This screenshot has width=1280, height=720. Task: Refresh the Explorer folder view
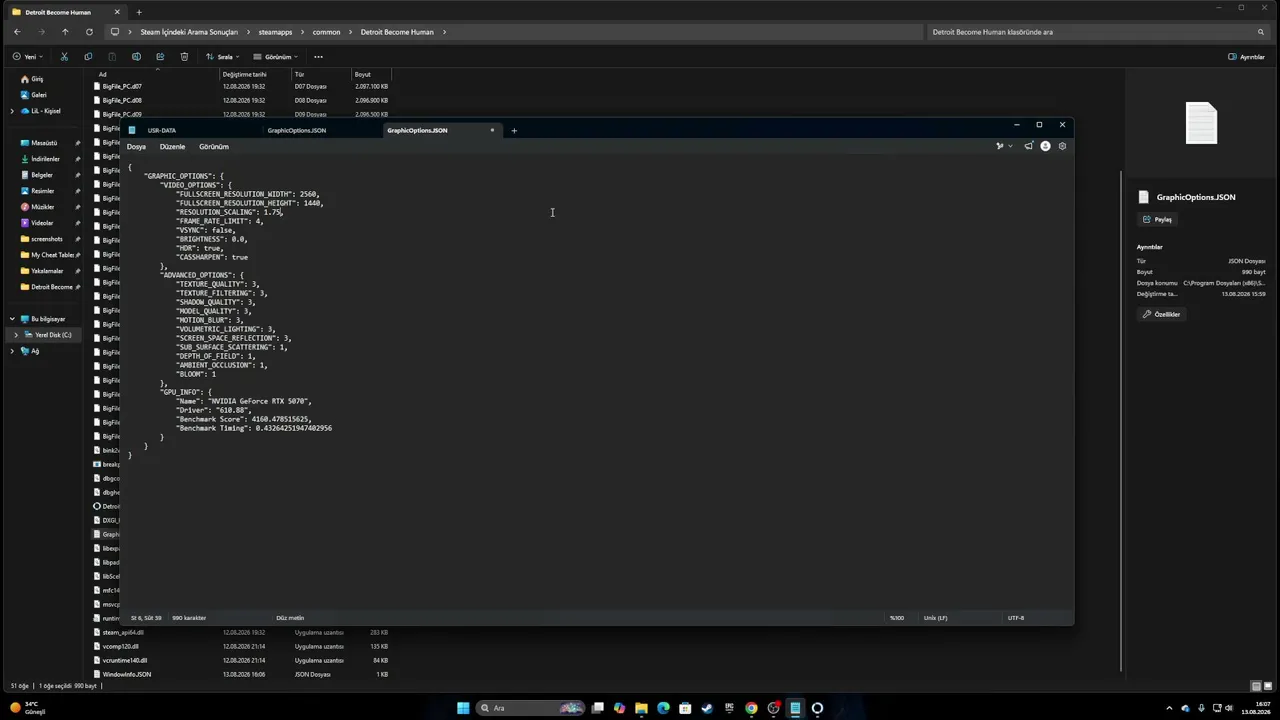(89, 32)
